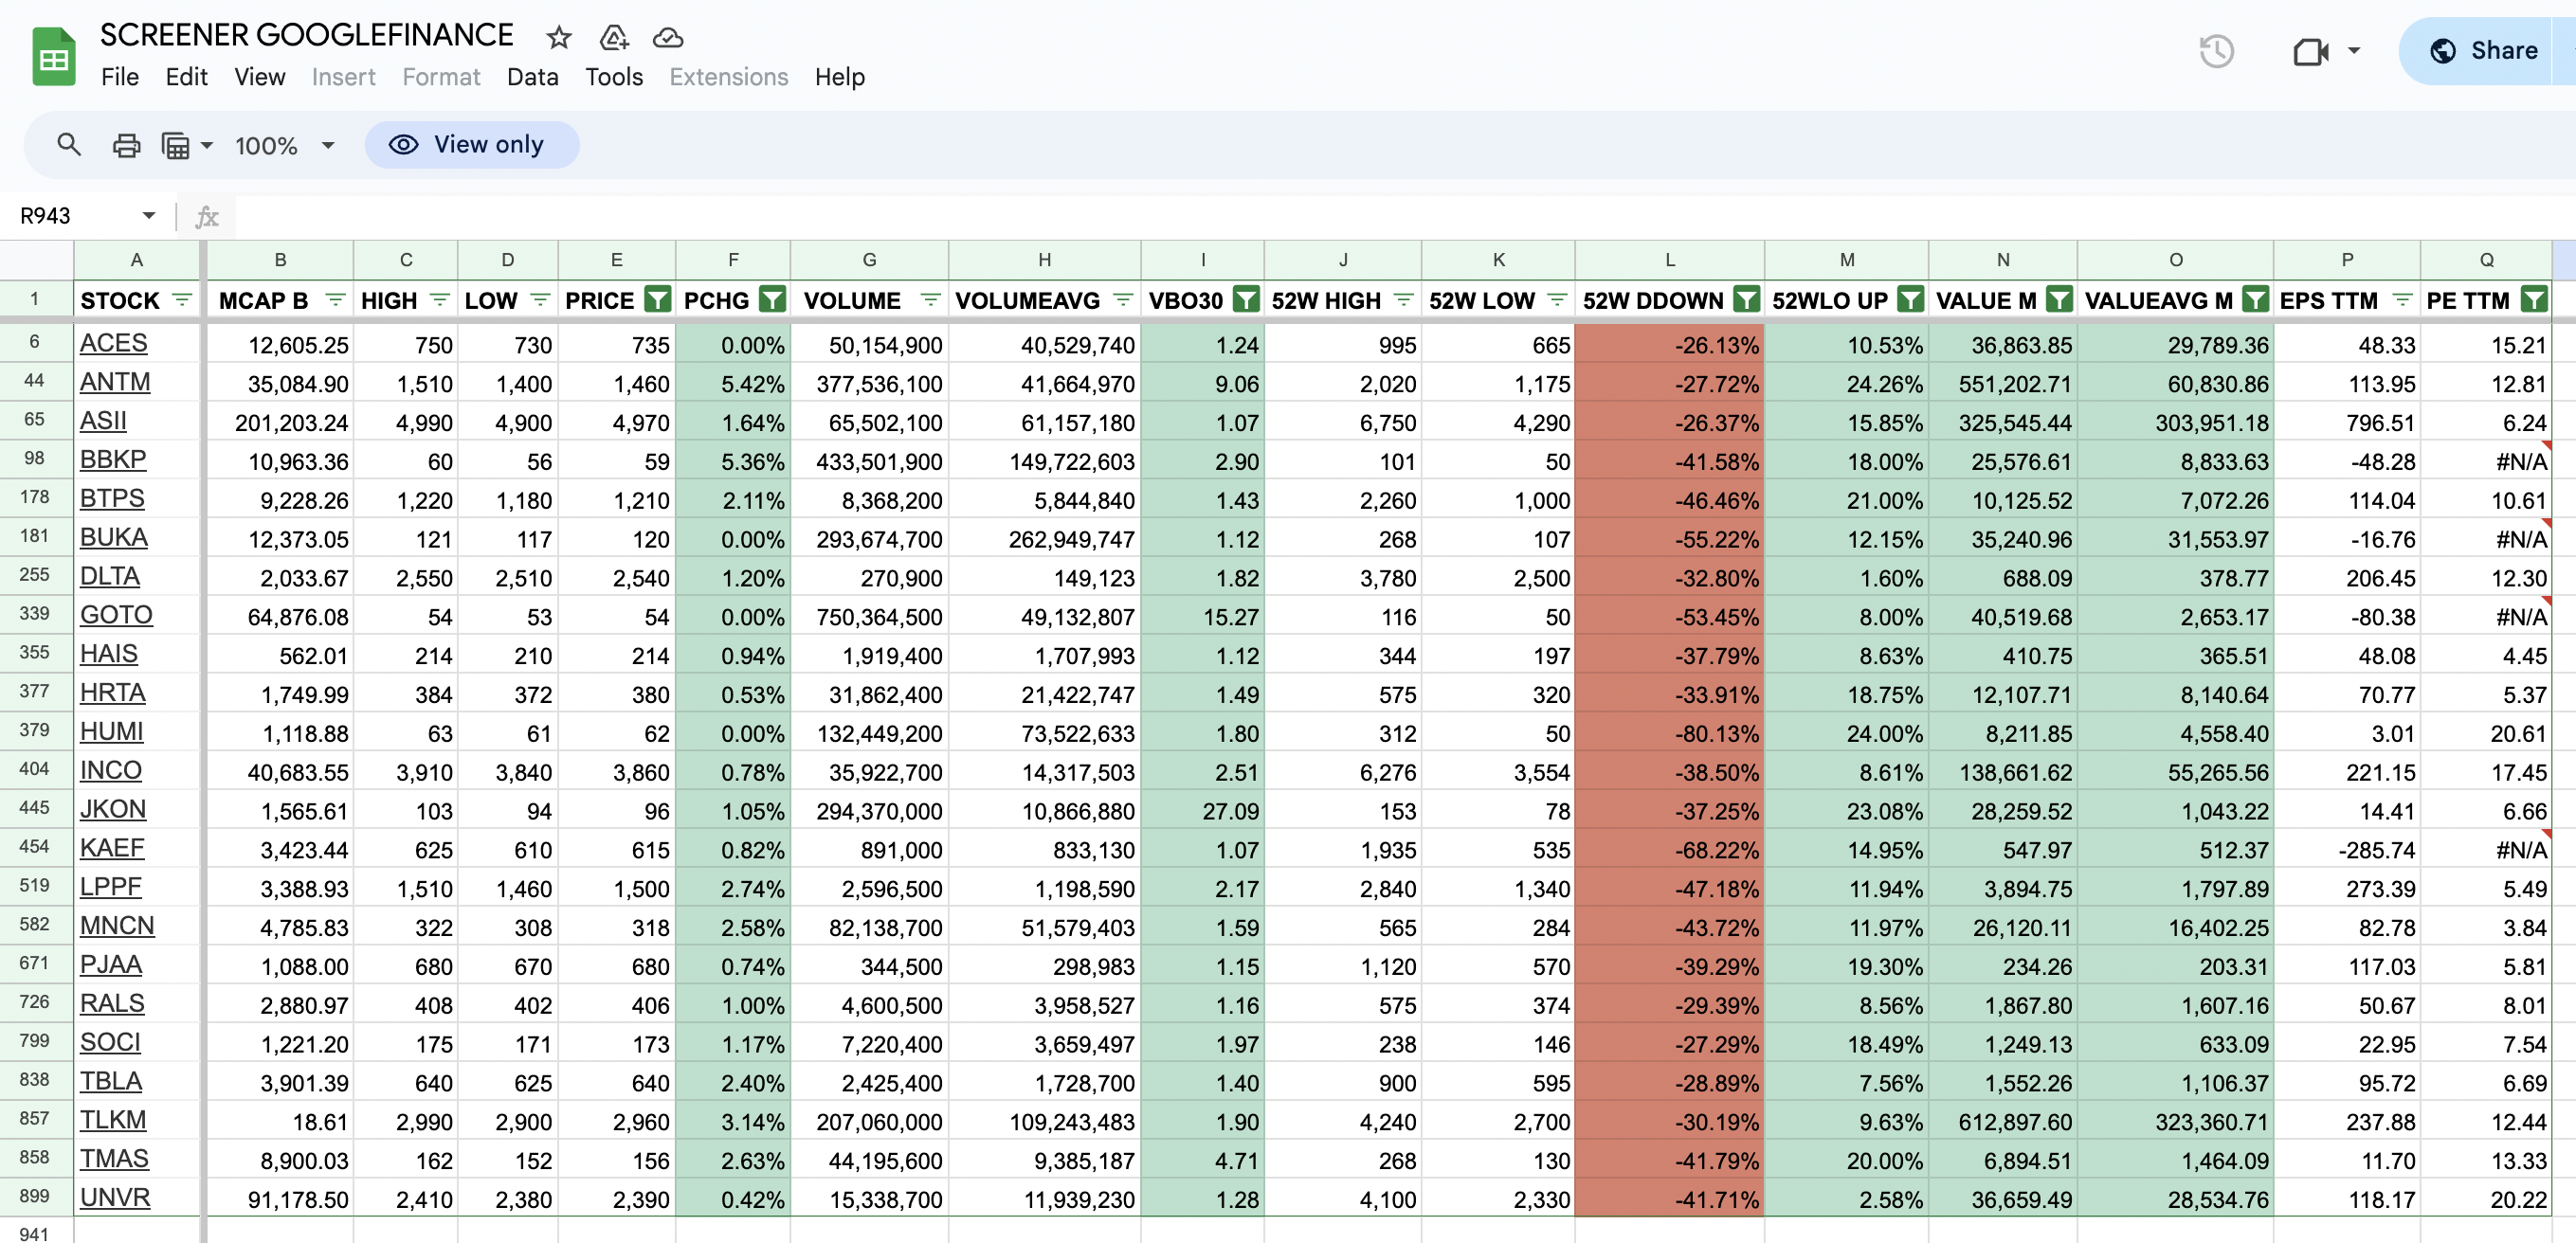2576x1243 pixels.
Task: Open the STOCK column filter icon
Action: tap(182, 299)
